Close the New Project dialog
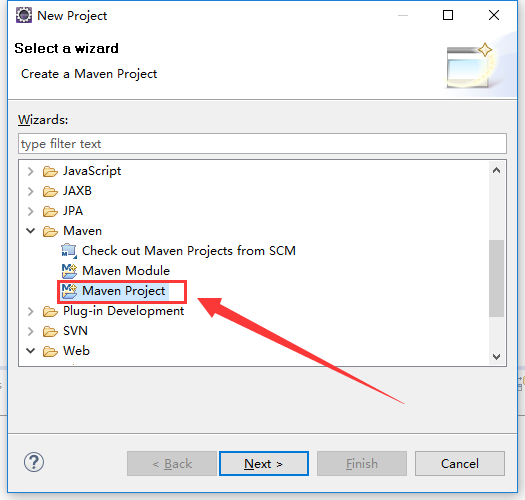This screenshot has width=525, height=500. tap(494, 15)
